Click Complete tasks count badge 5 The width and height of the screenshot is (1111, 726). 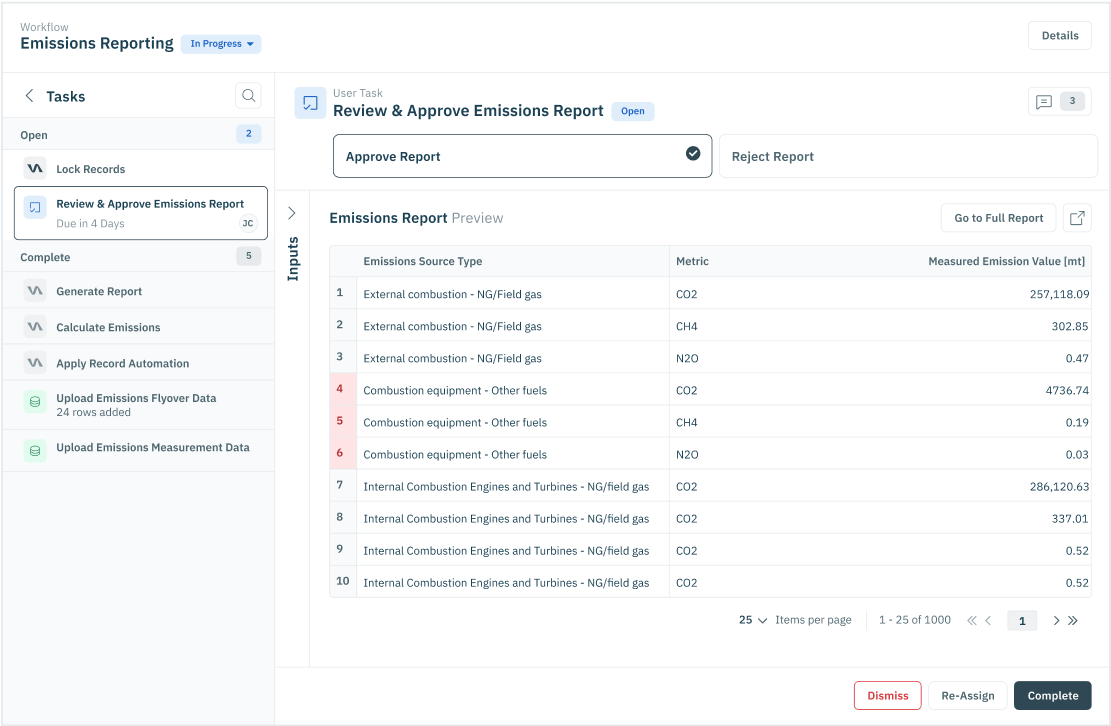pos(249,256)
